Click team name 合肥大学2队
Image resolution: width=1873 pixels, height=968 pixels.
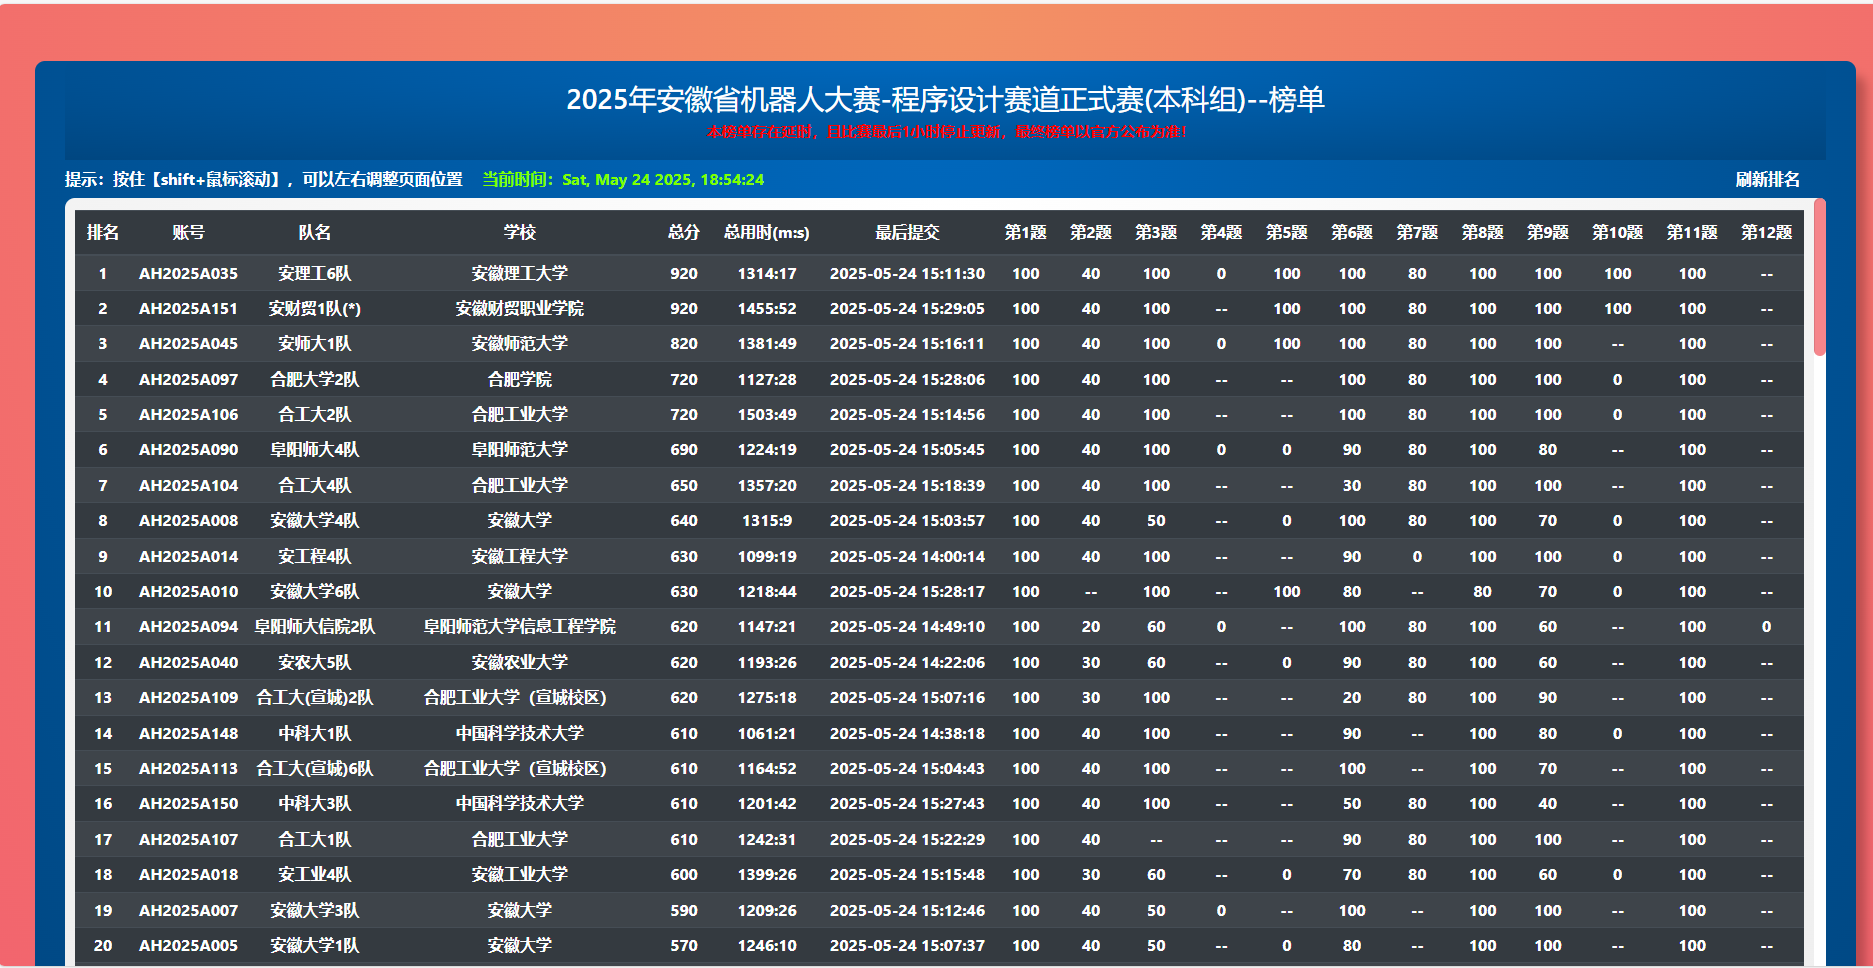click(x=314, y=379)
